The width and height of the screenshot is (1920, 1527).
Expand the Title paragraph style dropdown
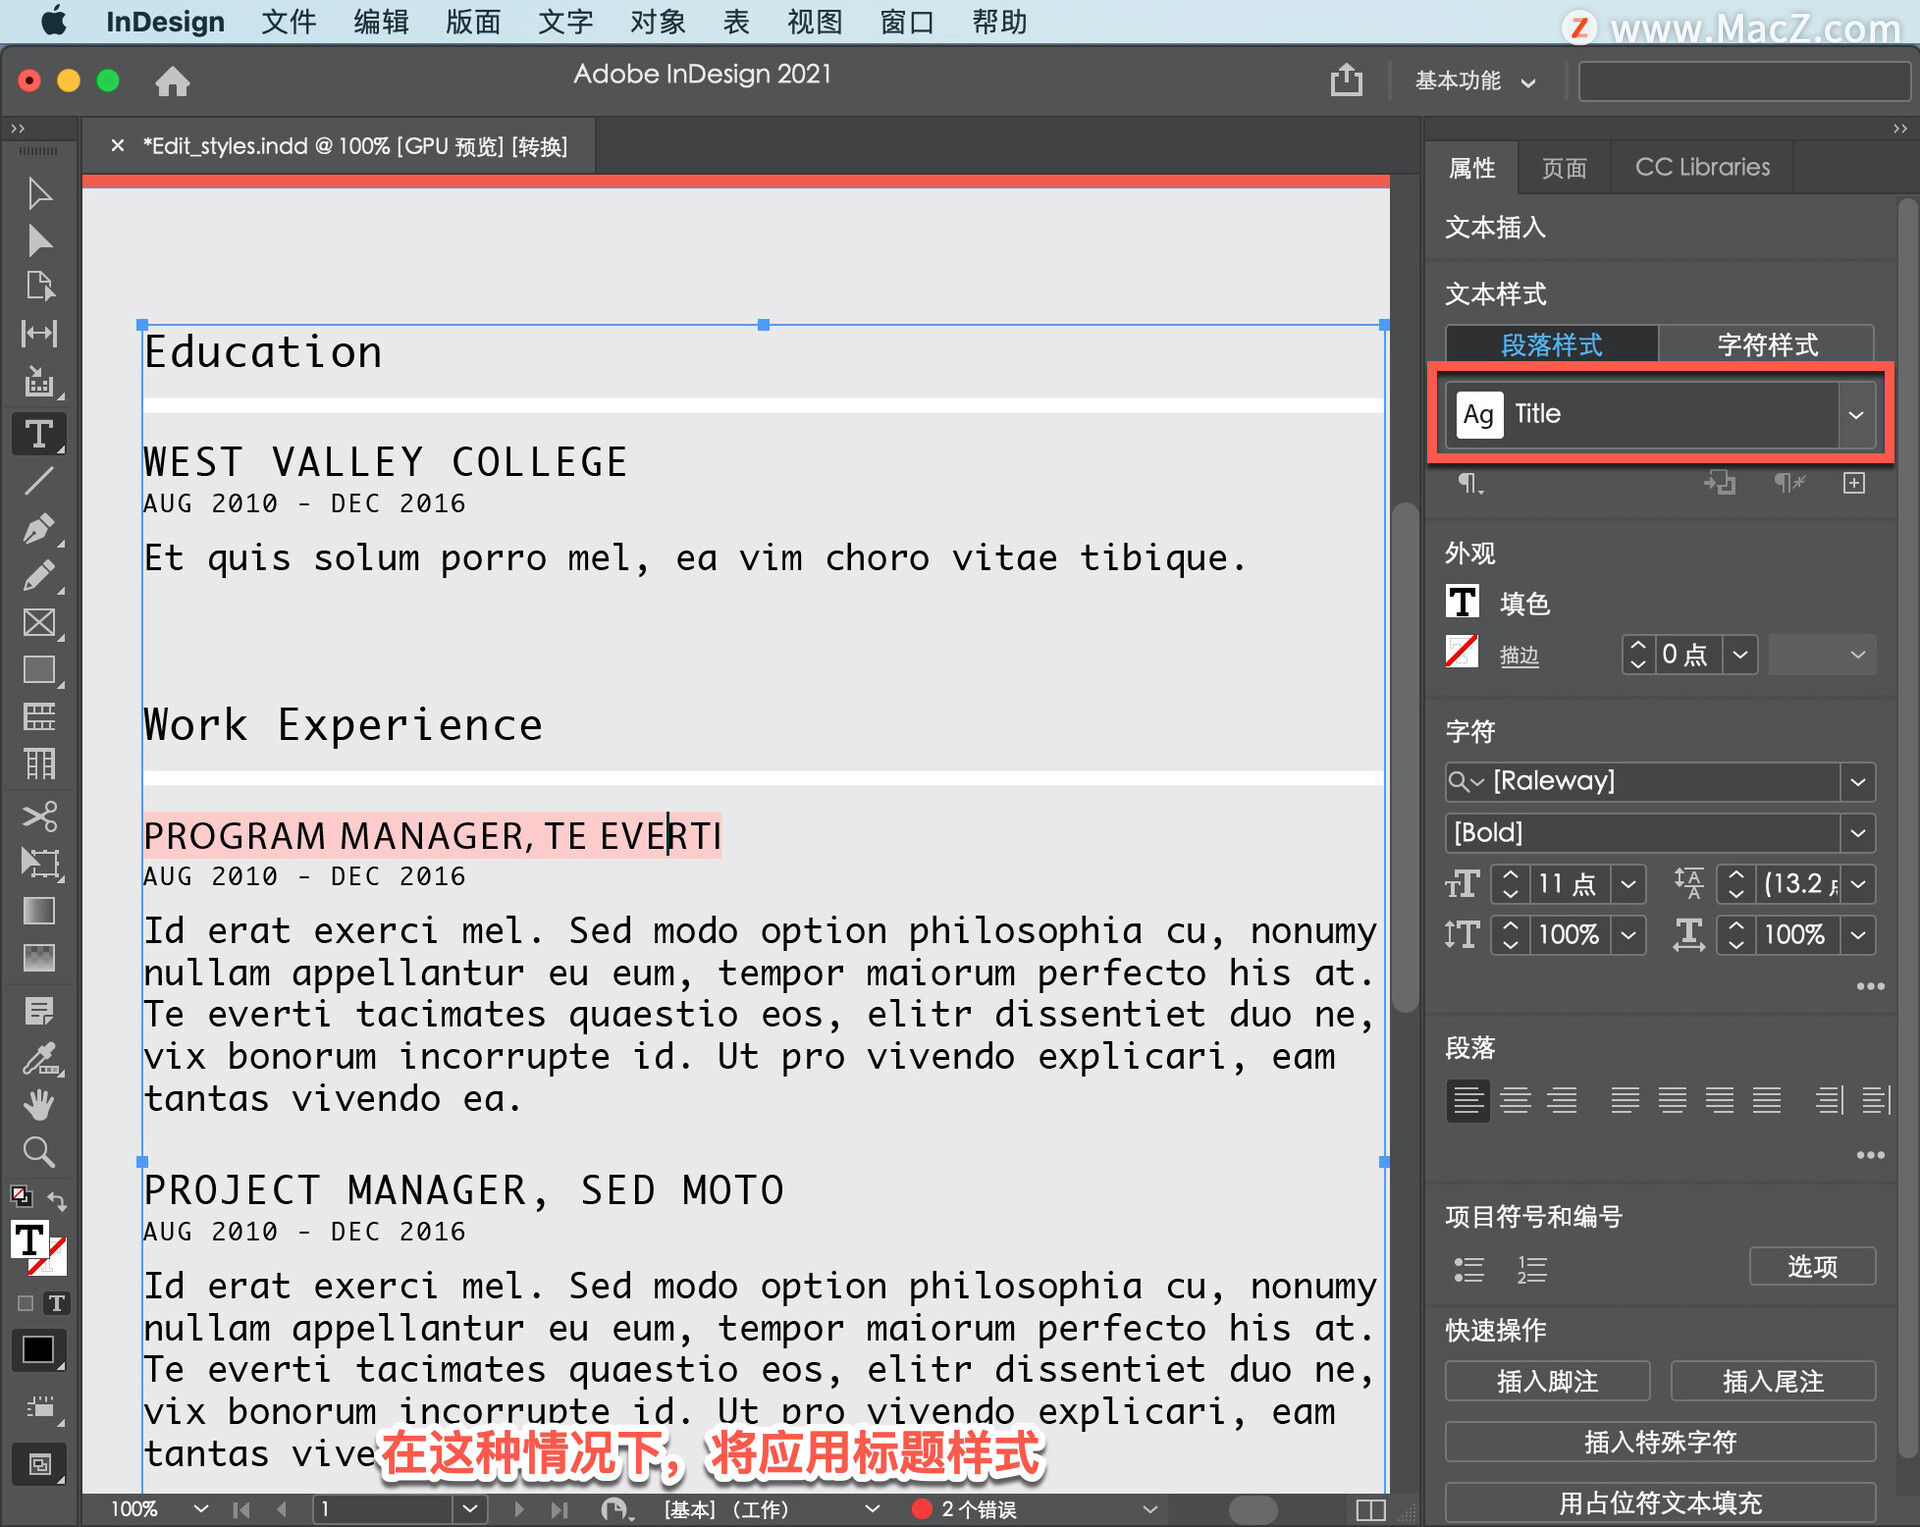1855,414
